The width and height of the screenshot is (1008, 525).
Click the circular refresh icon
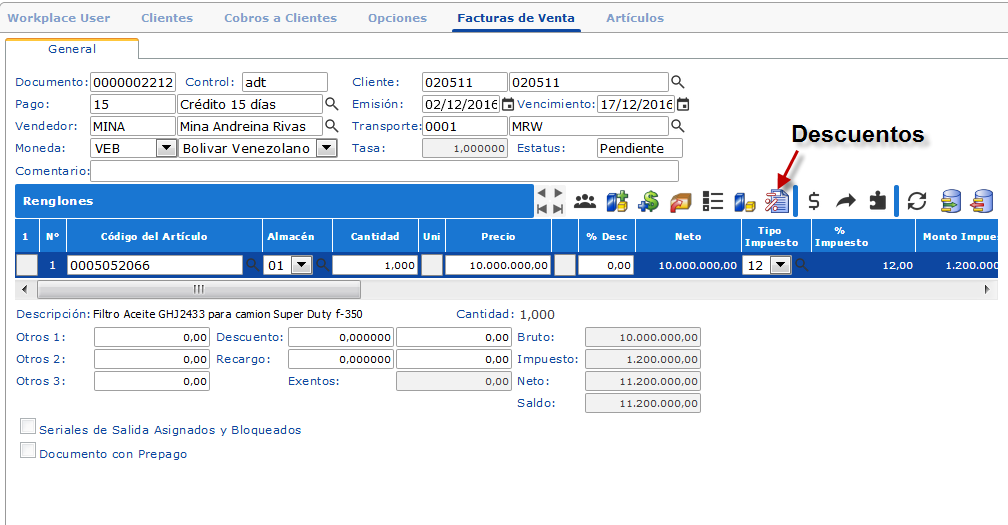917,202
